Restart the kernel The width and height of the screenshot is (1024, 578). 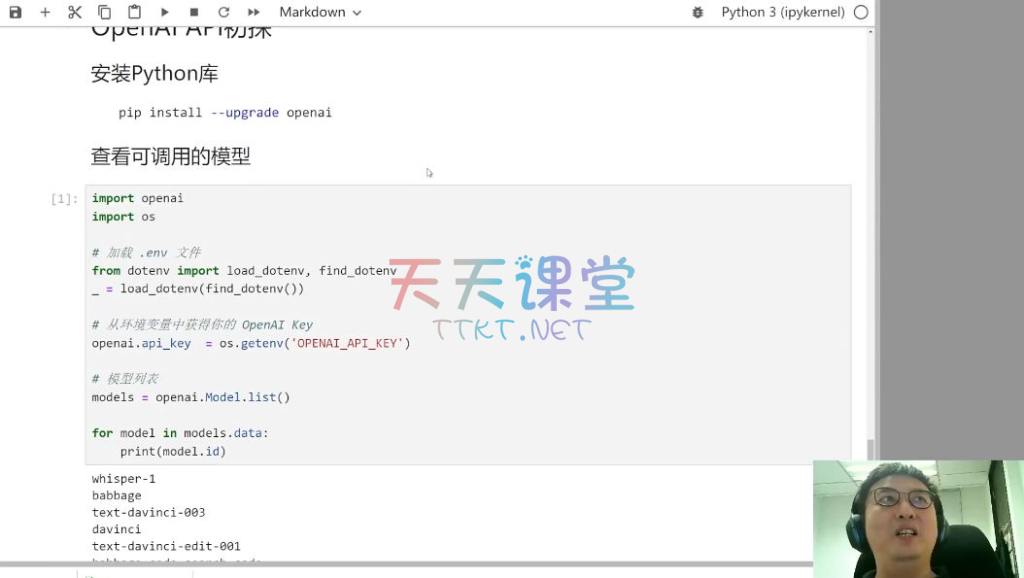(x=223, y=12)
